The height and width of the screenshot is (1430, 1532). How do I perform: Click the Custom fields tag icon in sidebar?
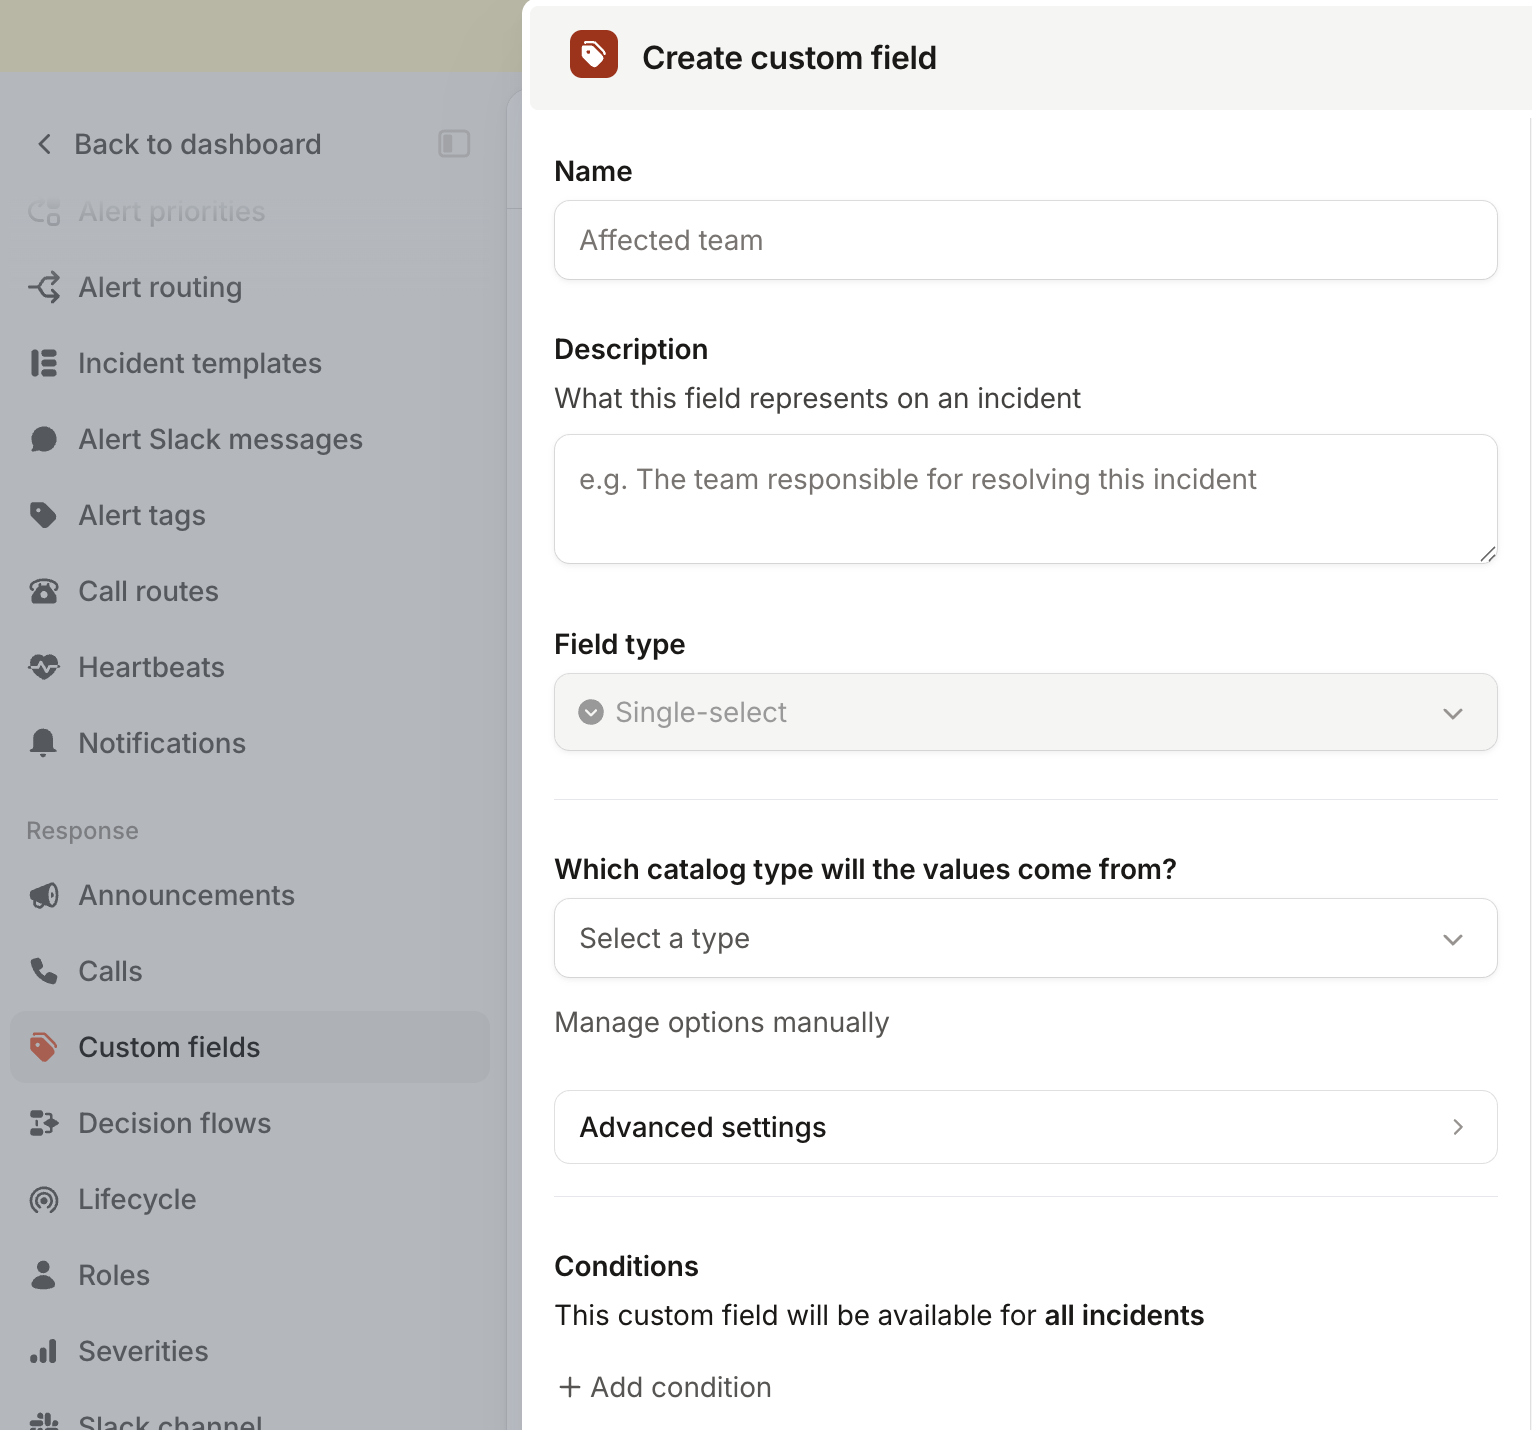click(44, 1047)
